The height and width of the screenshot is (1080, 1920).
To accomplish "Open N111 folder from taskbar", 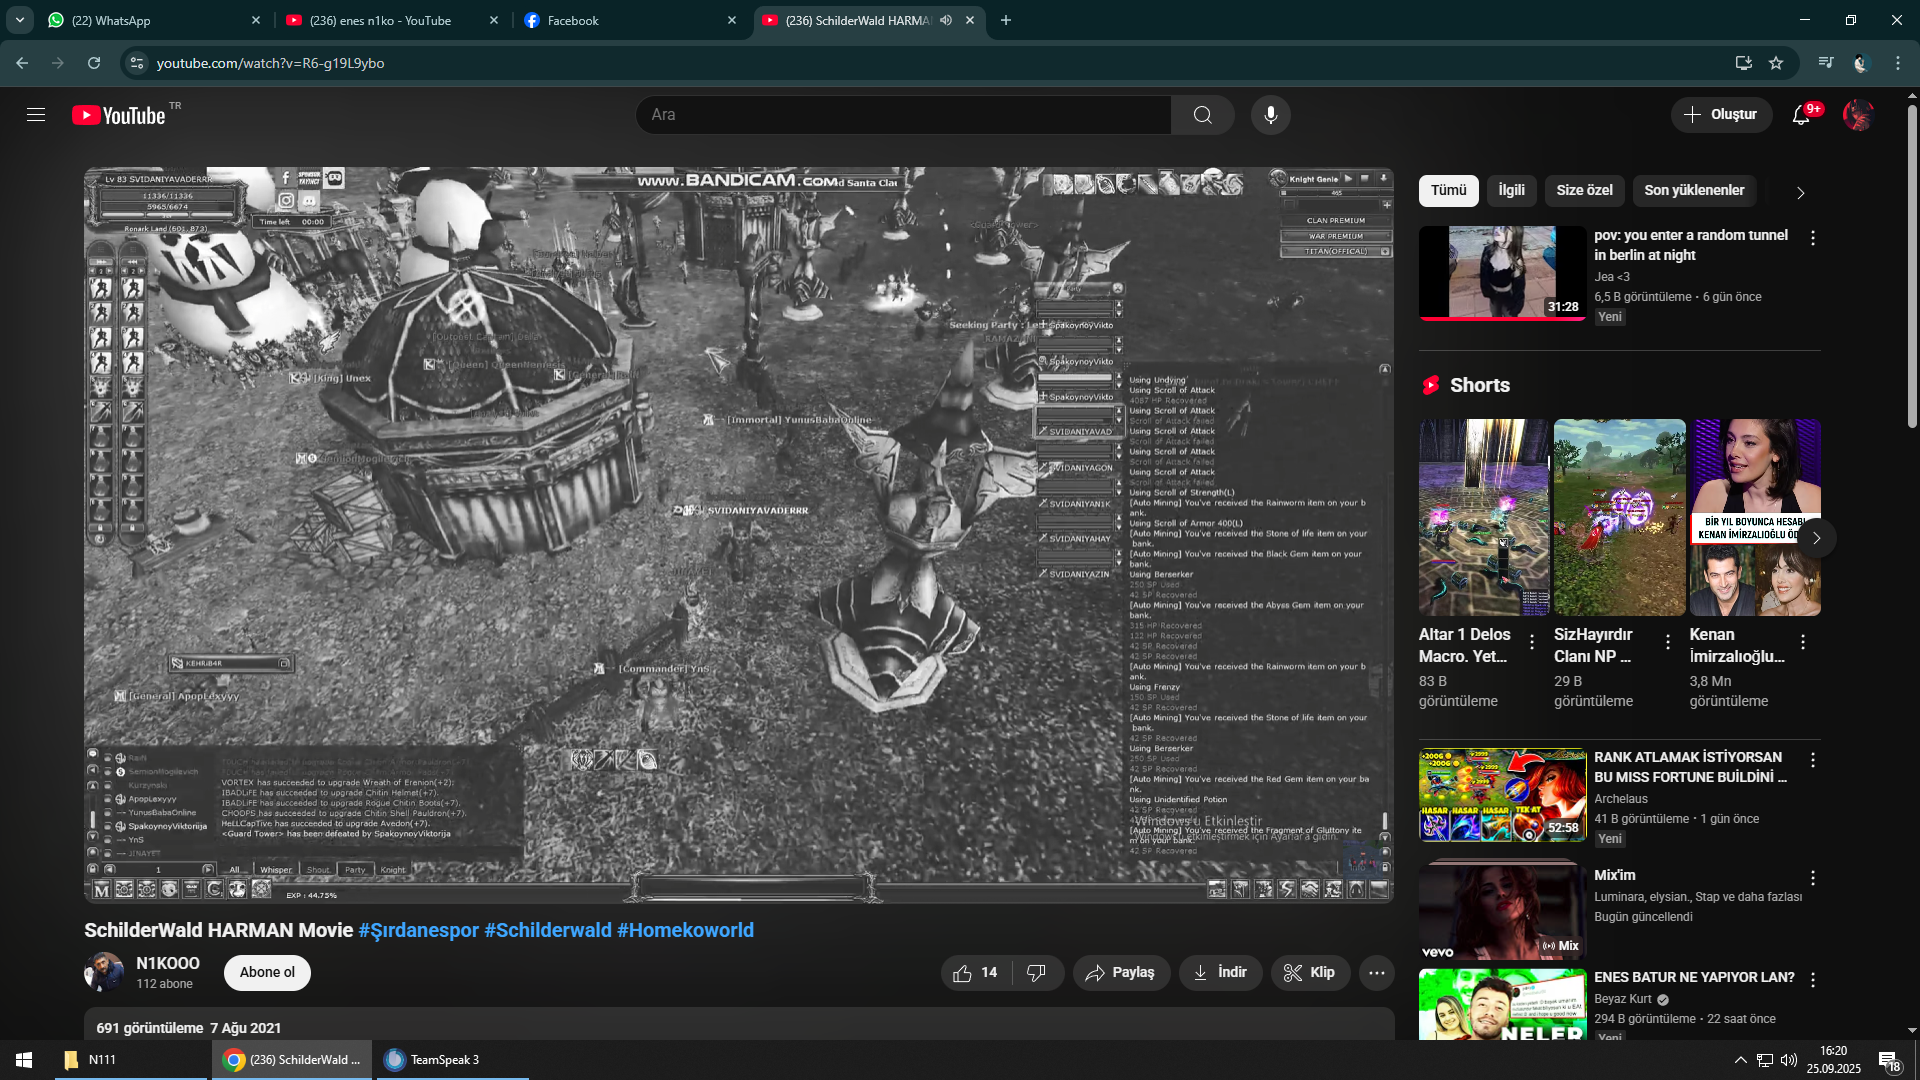I will [x=130, y=1060].
